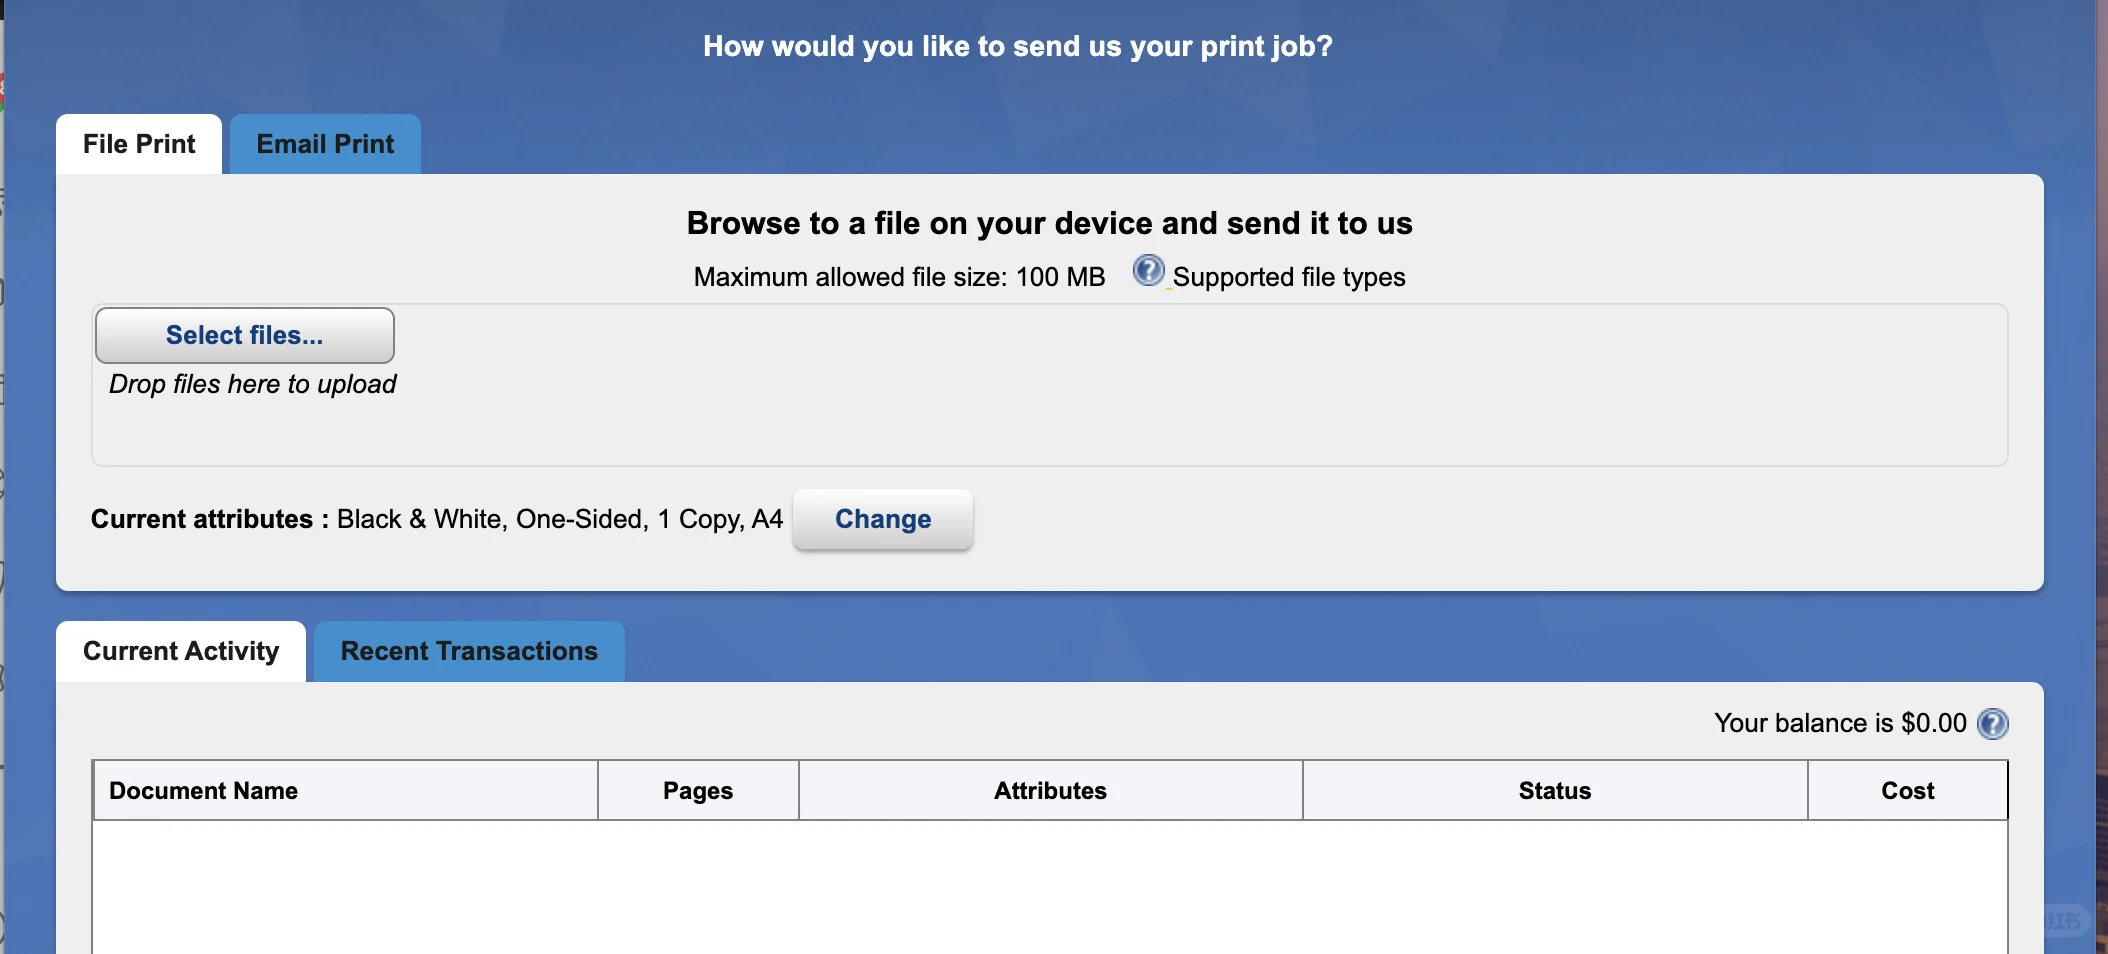Image resolution: width=2108 pixels, height=954 pixels.
Task: Click Change to edit print attributes
Action: point(882,520)
